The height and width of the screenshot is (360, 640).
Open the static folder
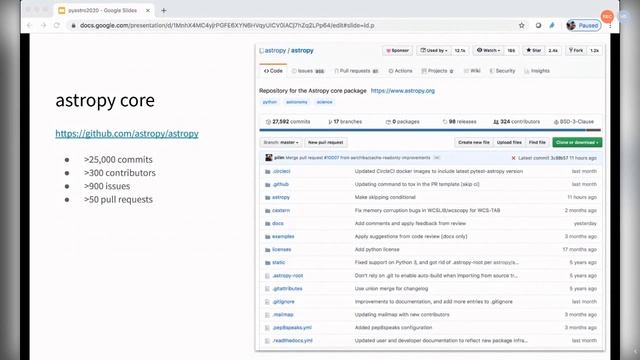[278, 262]
